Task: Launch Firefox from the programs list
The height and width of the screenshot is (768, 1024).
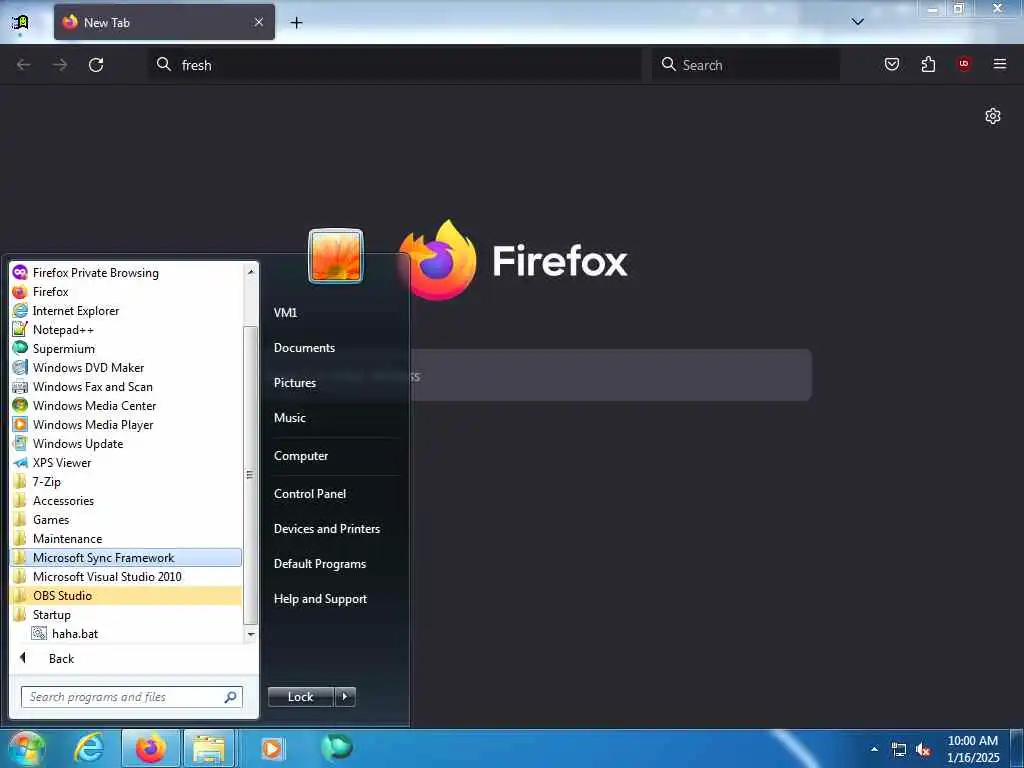Action: [x=127, y=292]
